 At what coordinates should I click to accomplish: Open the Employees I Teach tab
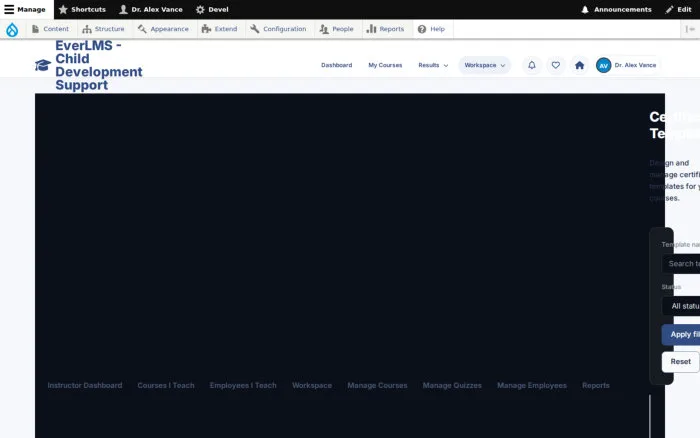click(243, 385)
